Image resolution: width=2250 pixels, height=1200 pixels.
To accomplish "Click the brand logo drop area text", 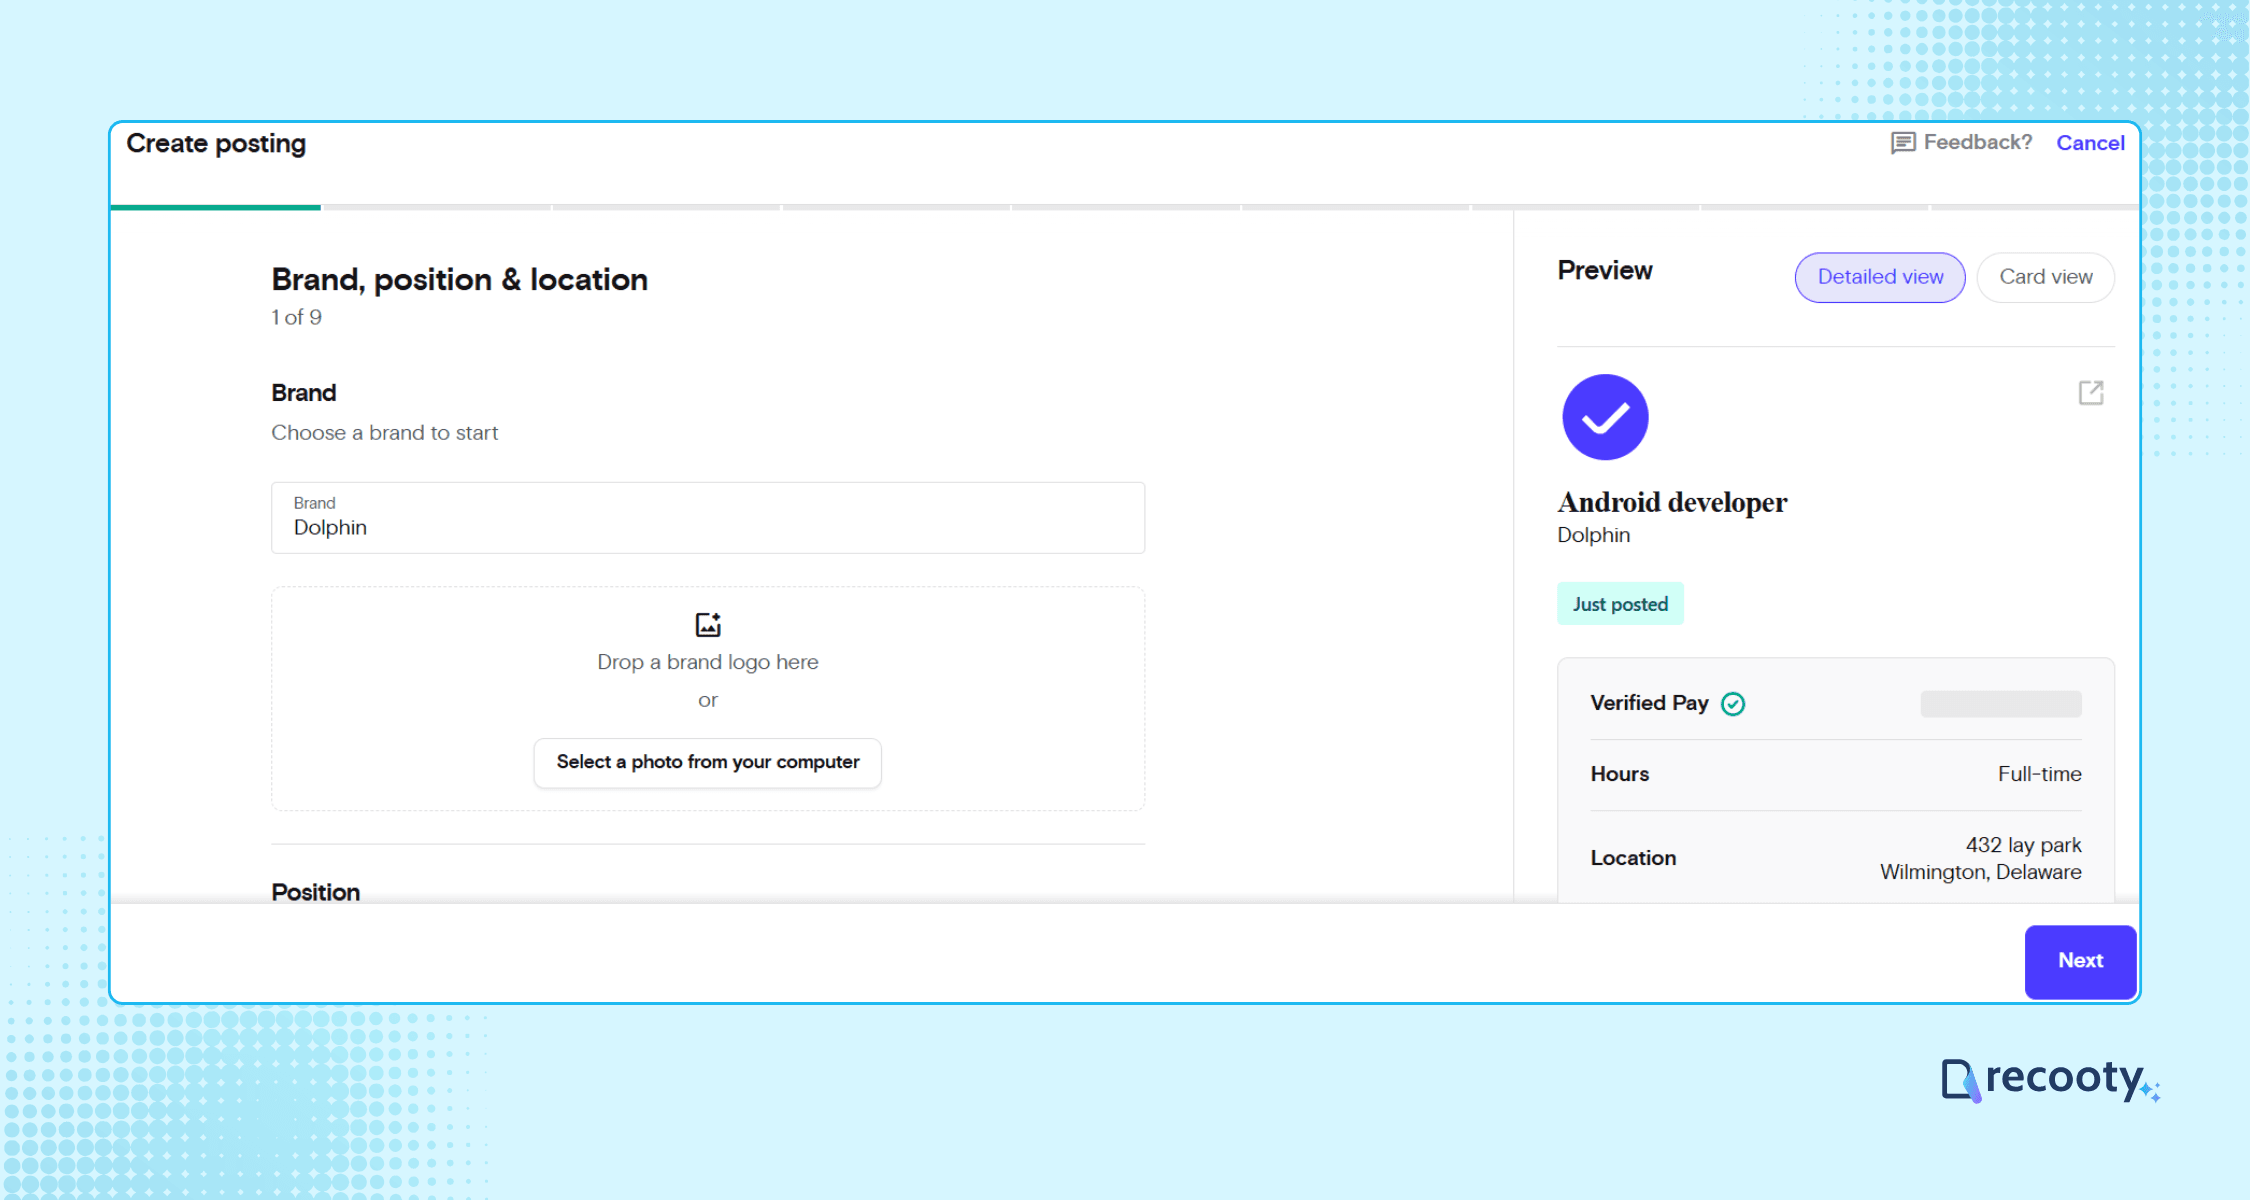I will pos(707,662).
